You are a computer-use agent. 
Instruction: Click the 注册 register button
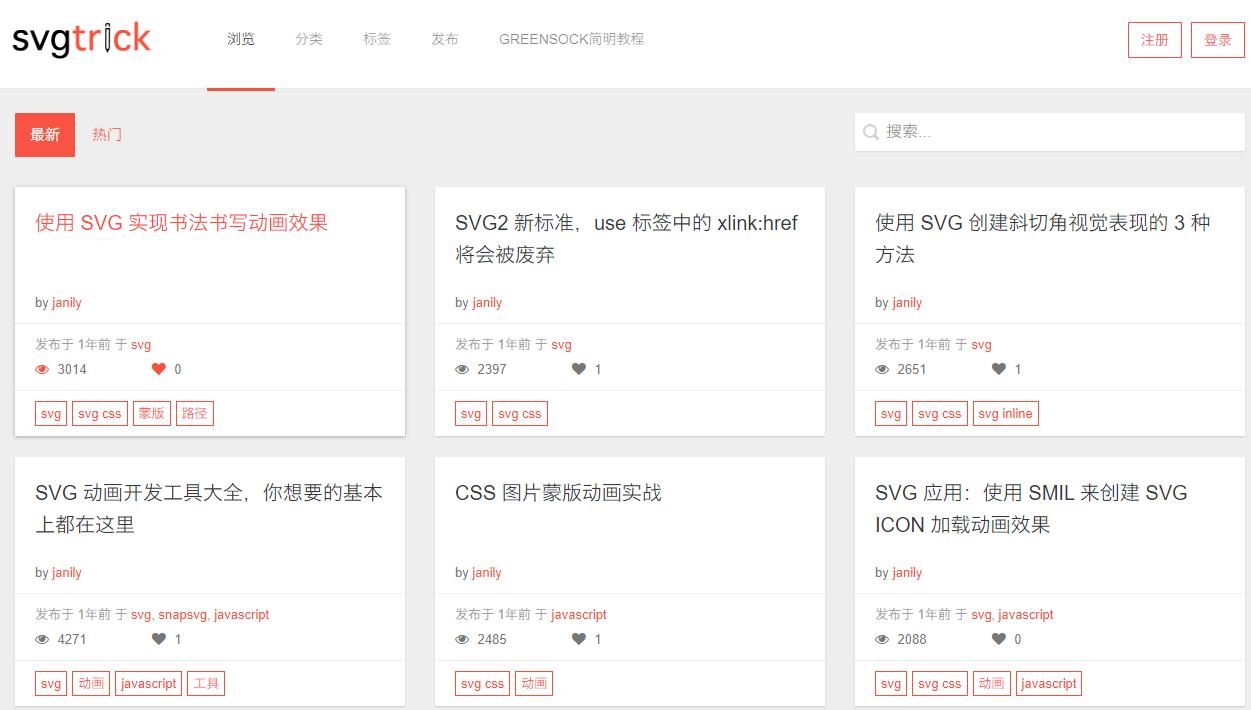[1155, 40]
